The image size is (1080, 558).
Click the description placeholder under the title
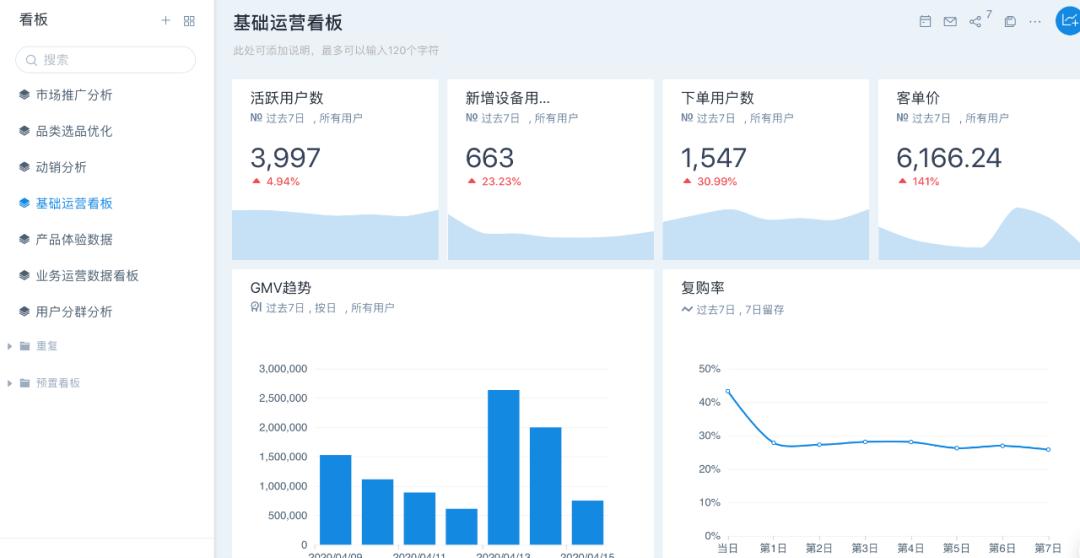tap(336, 51)
